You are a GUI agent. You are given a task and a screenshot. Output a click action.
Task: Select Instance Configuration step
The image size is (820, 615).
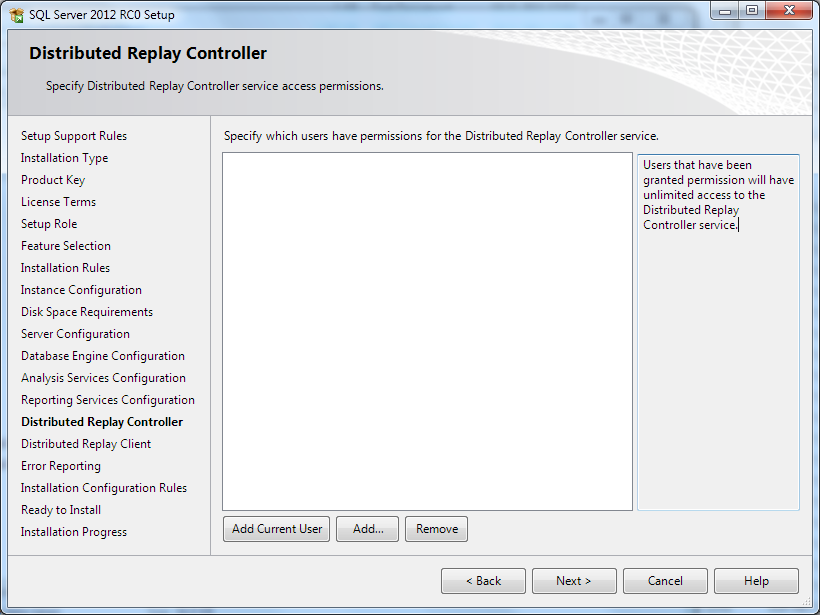pos(81,290)
